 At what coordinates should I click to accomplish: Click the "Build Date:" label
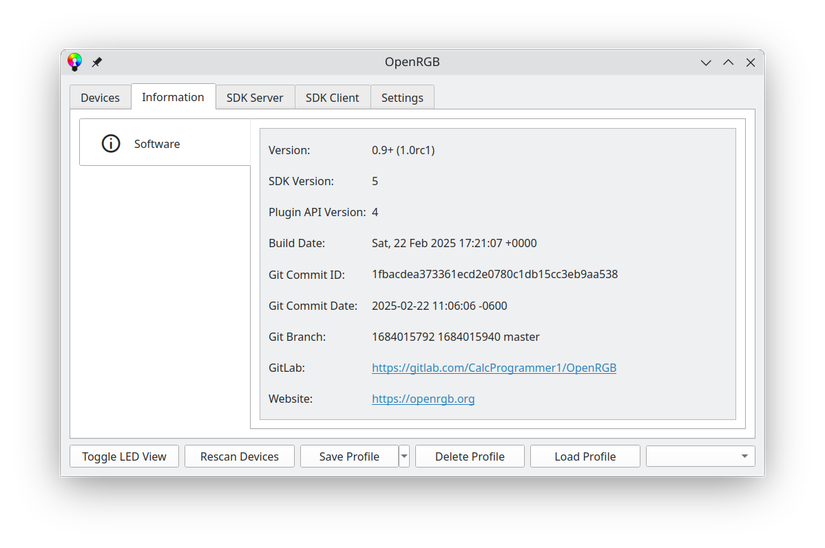pyautogui.click(x=297, y=243)
